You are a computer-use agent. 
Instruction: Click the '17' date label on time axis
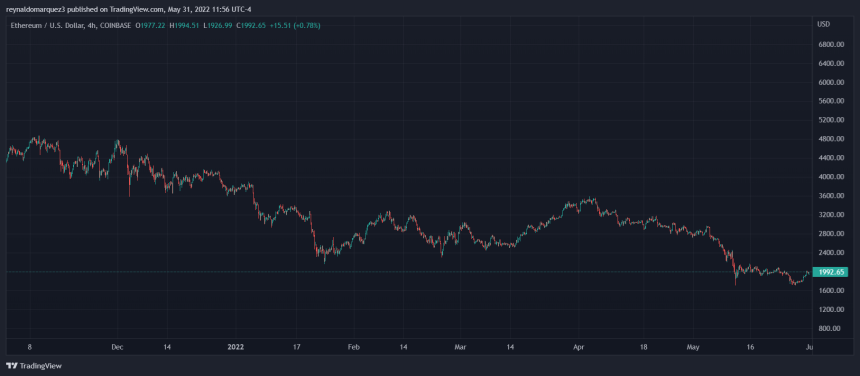pyautogui.click(x=296, y=347)
